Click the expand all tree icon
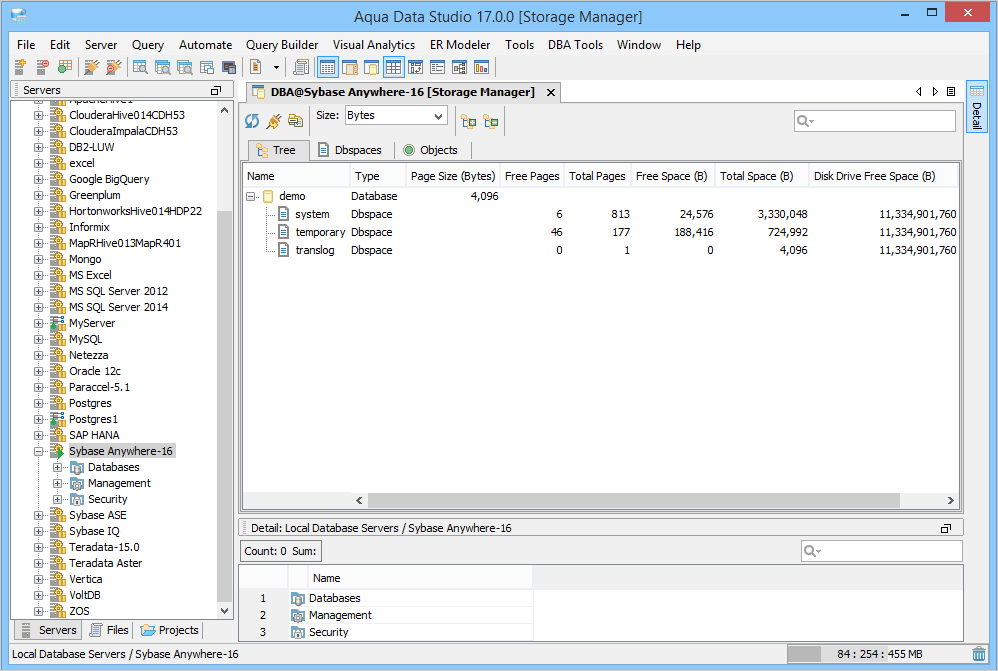Image resolution: width=998 pixels, height=671 pixels. point(469,121)
